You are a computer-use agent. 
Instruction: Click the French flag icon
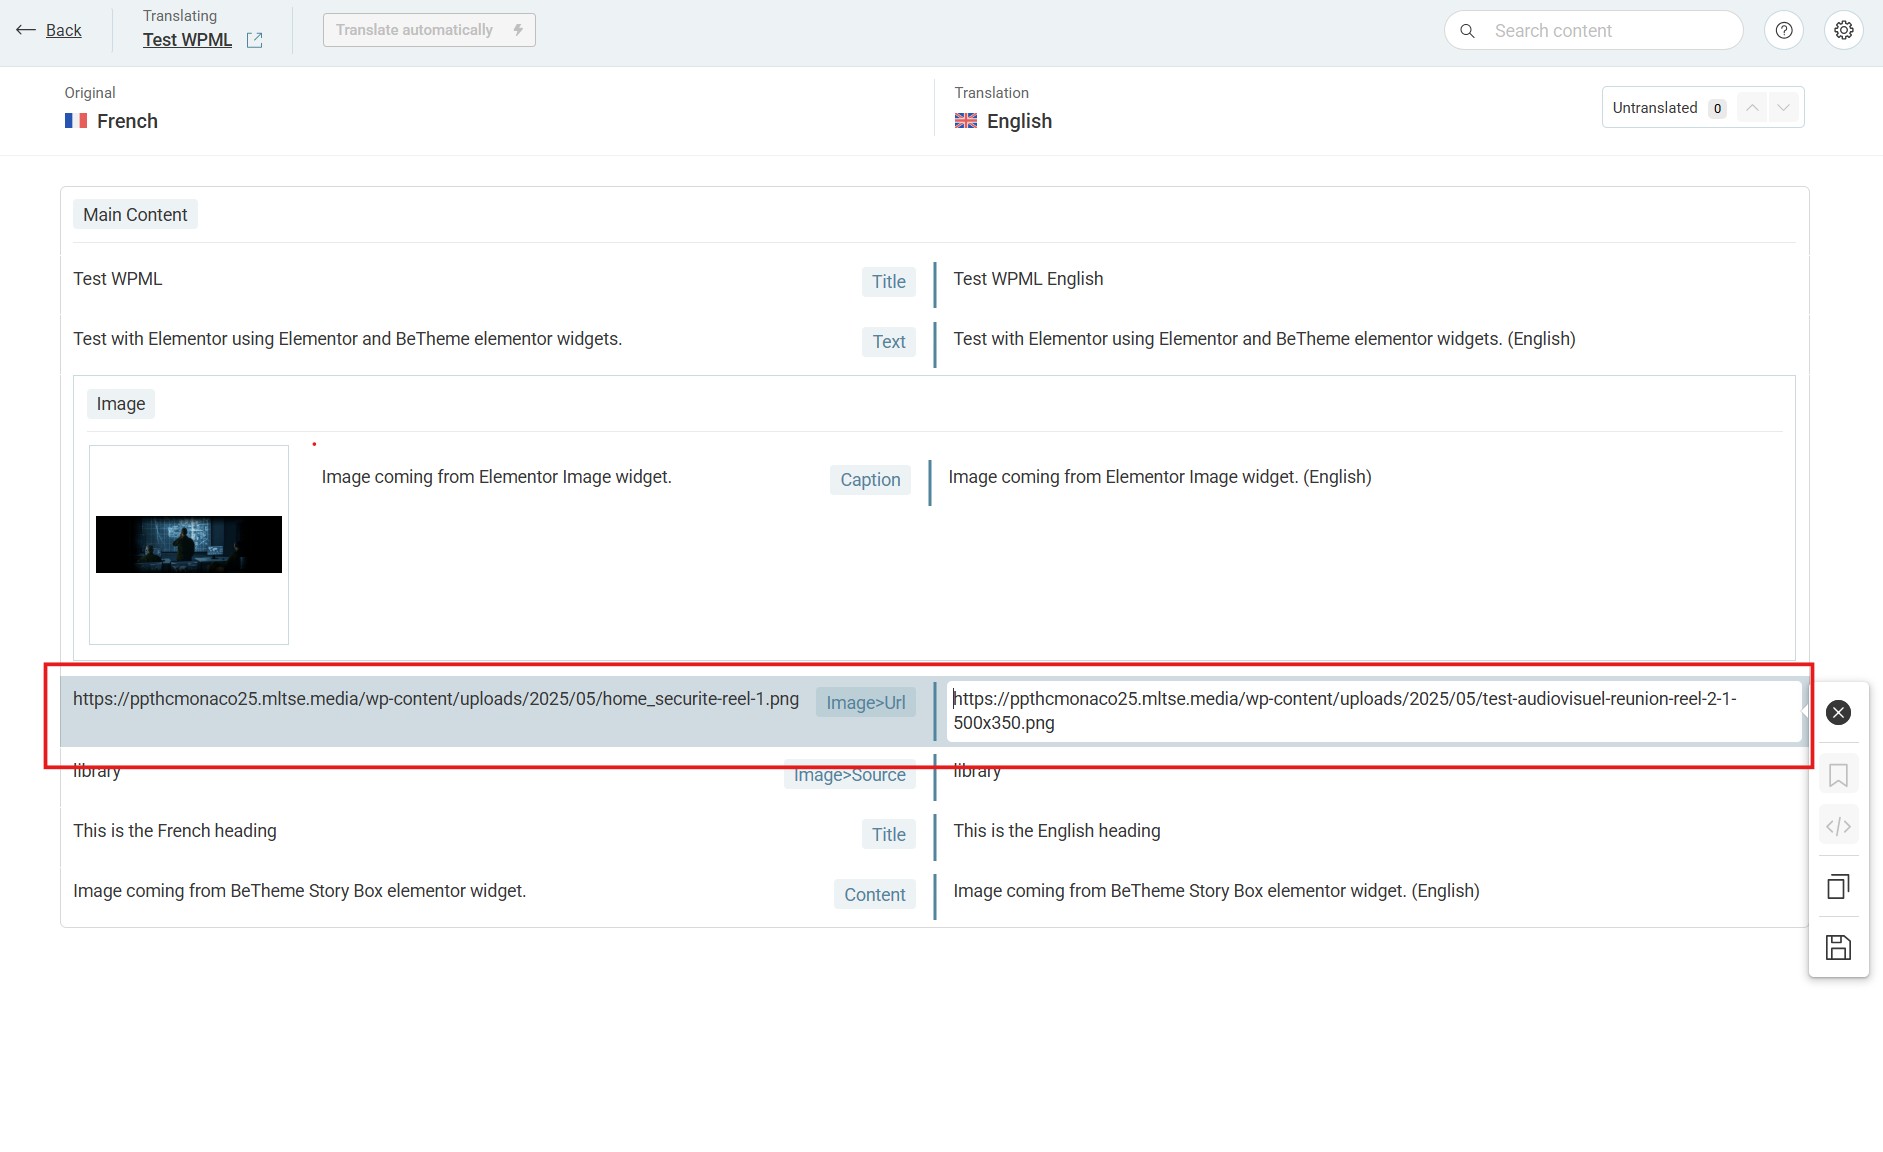pyautogui.click(x=76, y=121)
